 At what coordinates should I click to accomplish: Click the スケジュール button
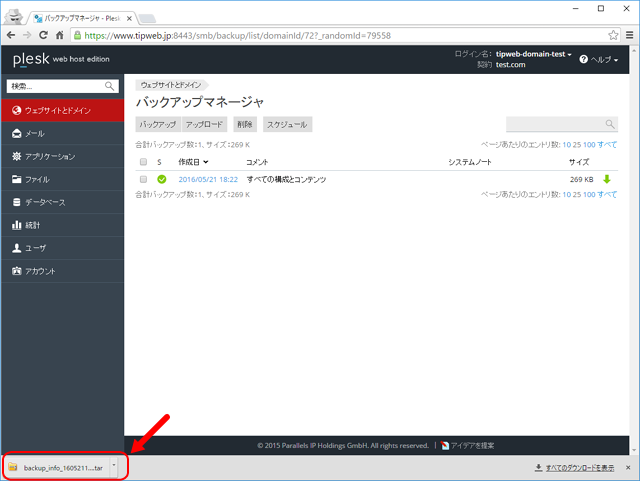[x=287, y=125]
